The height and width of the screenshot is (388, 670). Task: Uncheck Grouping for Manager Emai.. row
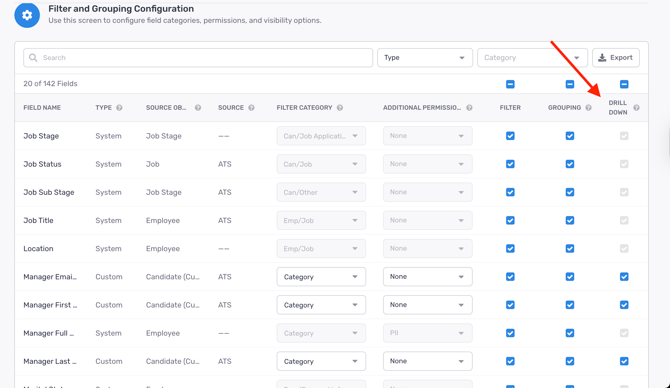(570, 277)
